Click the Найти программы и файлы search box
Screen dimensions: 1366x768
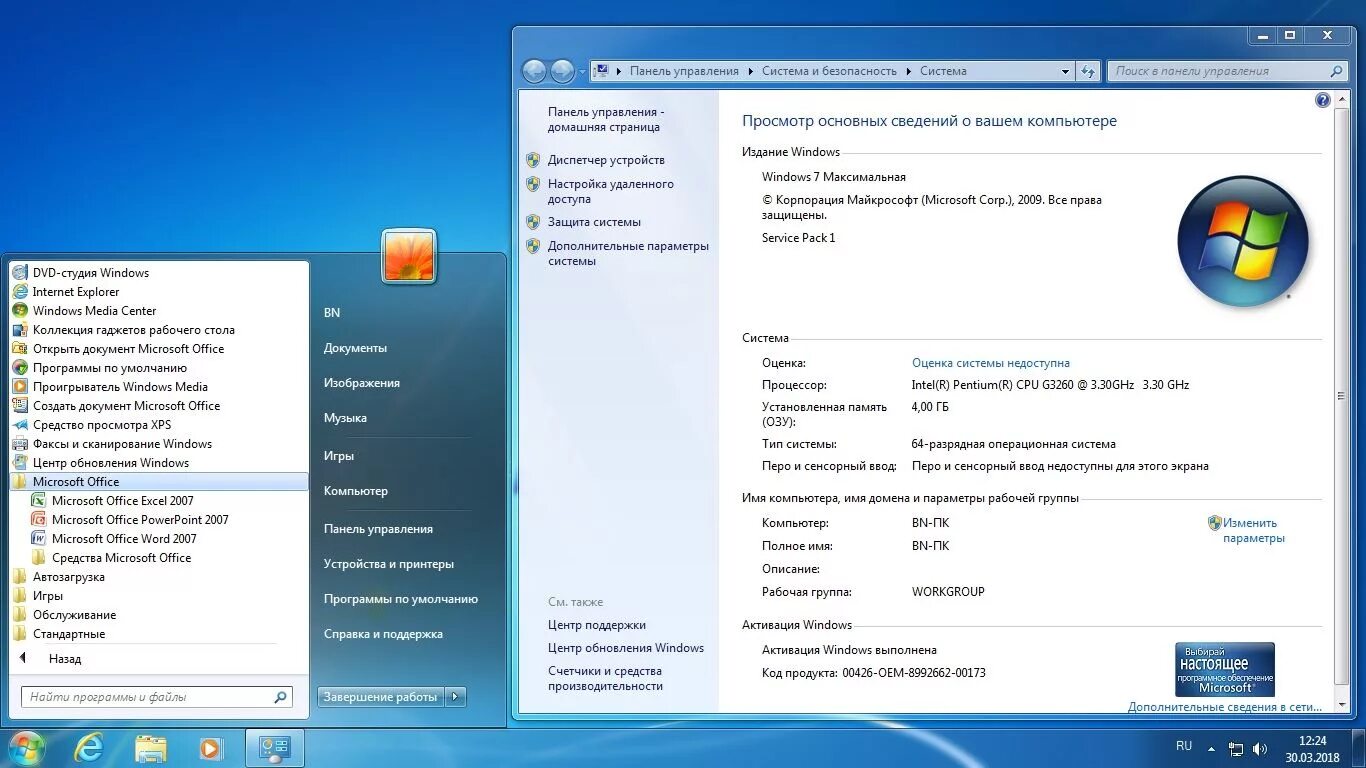point(157,697)
